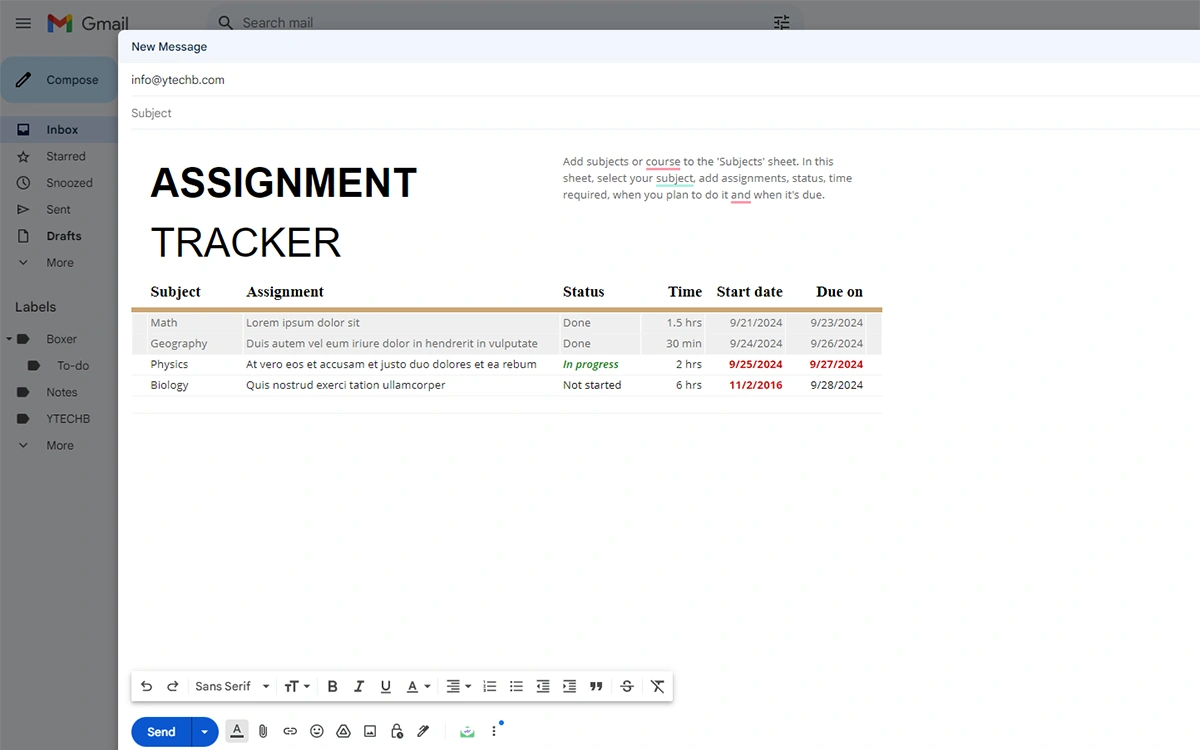
Task: Open the Boxer label
Action: click(61, 339)
